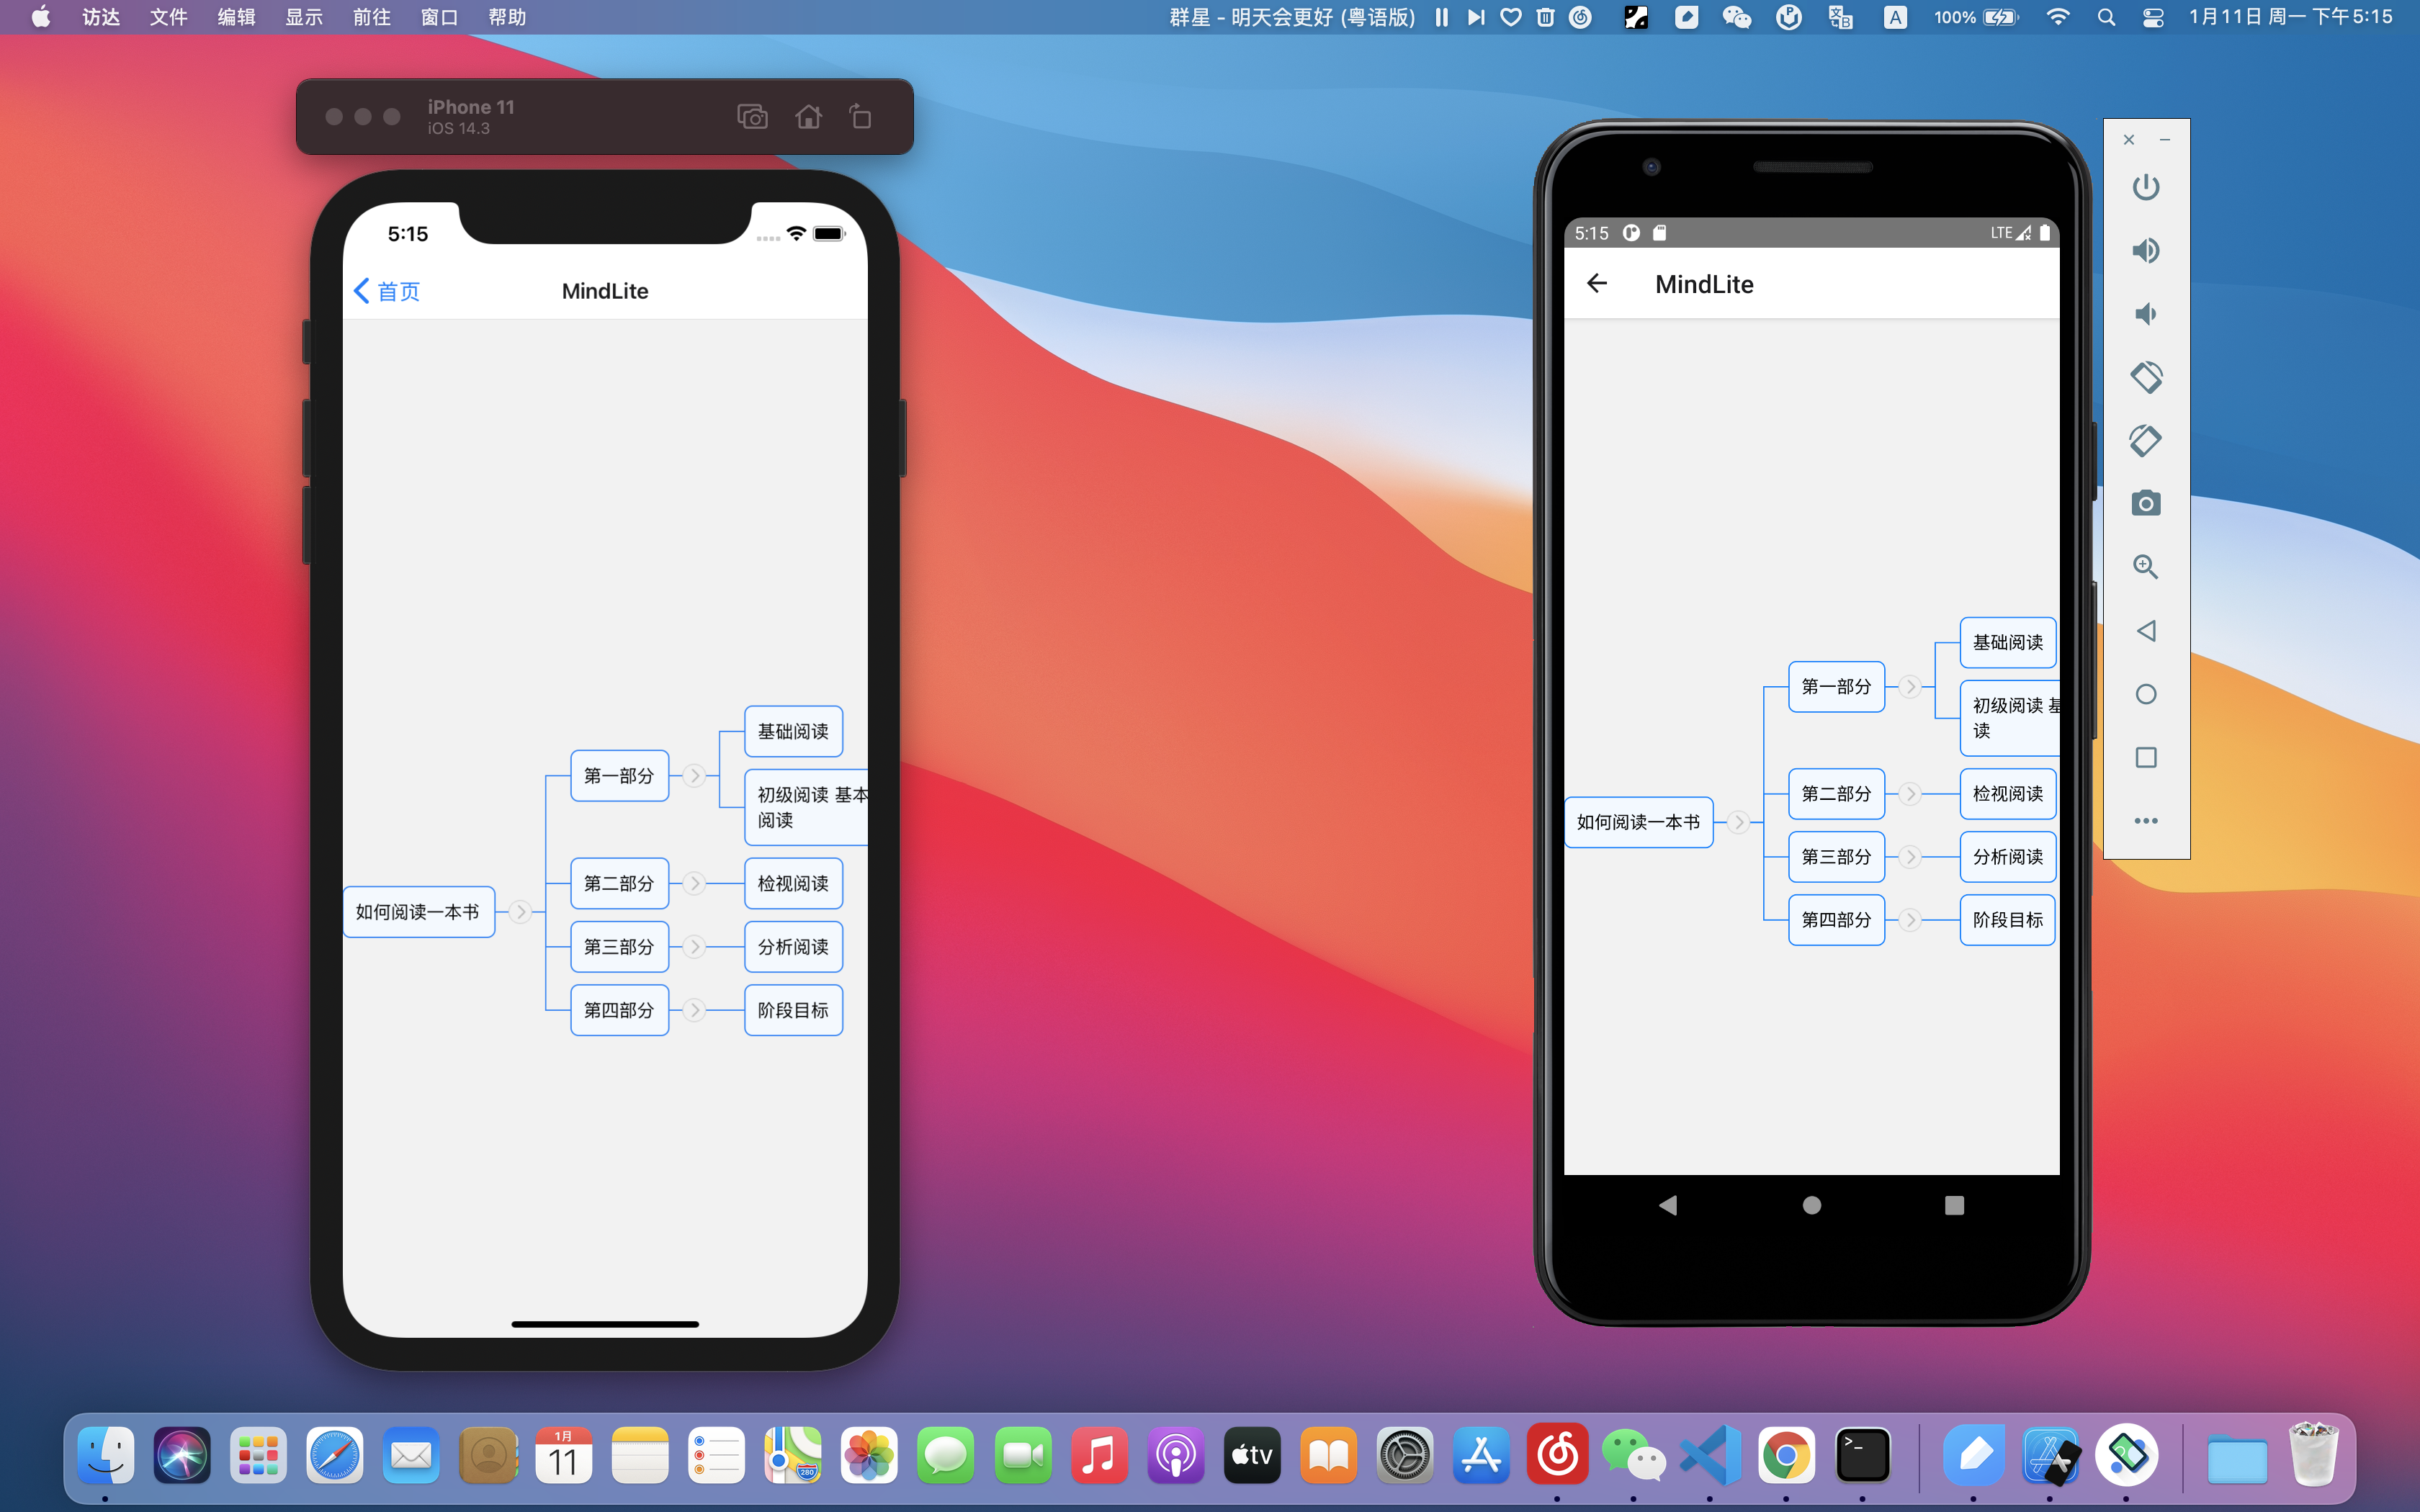The width and height of the screenshot is (2420, 1512).
Task: Open macOS Control Center toggles
Action: pyautogui.click(x=2153, y=17)
